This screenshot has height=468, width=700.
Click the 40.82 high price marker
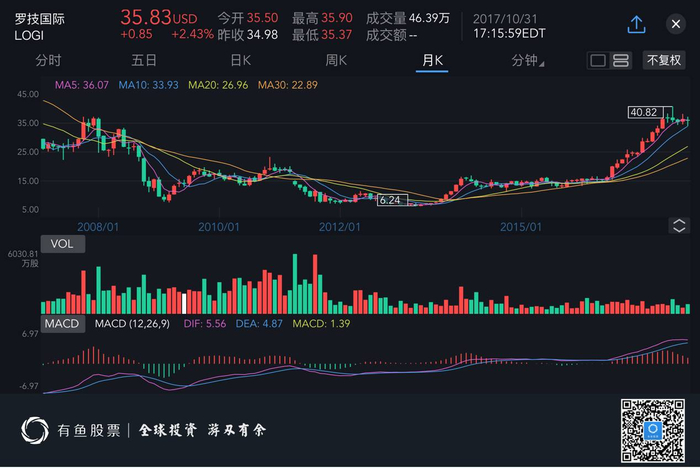pos(646,112)
